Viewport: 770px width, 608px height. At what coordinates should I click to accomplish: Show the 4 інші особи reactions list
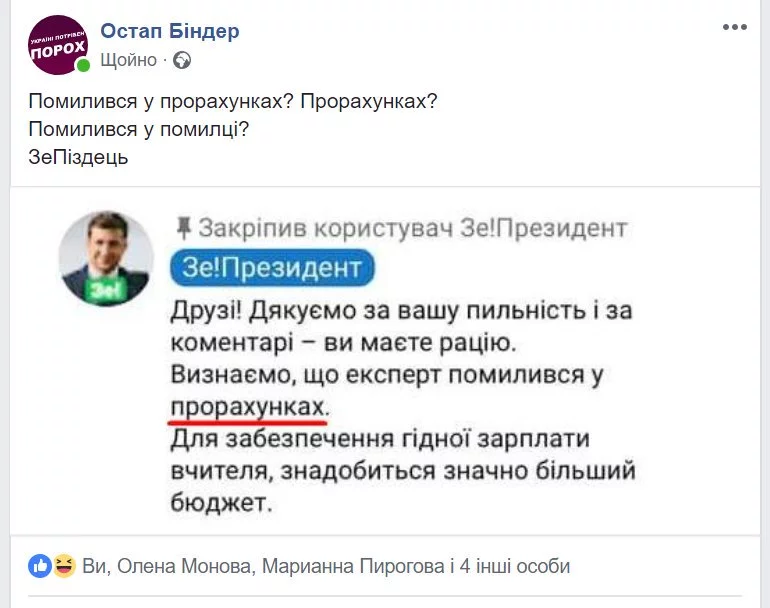point(515,566)
